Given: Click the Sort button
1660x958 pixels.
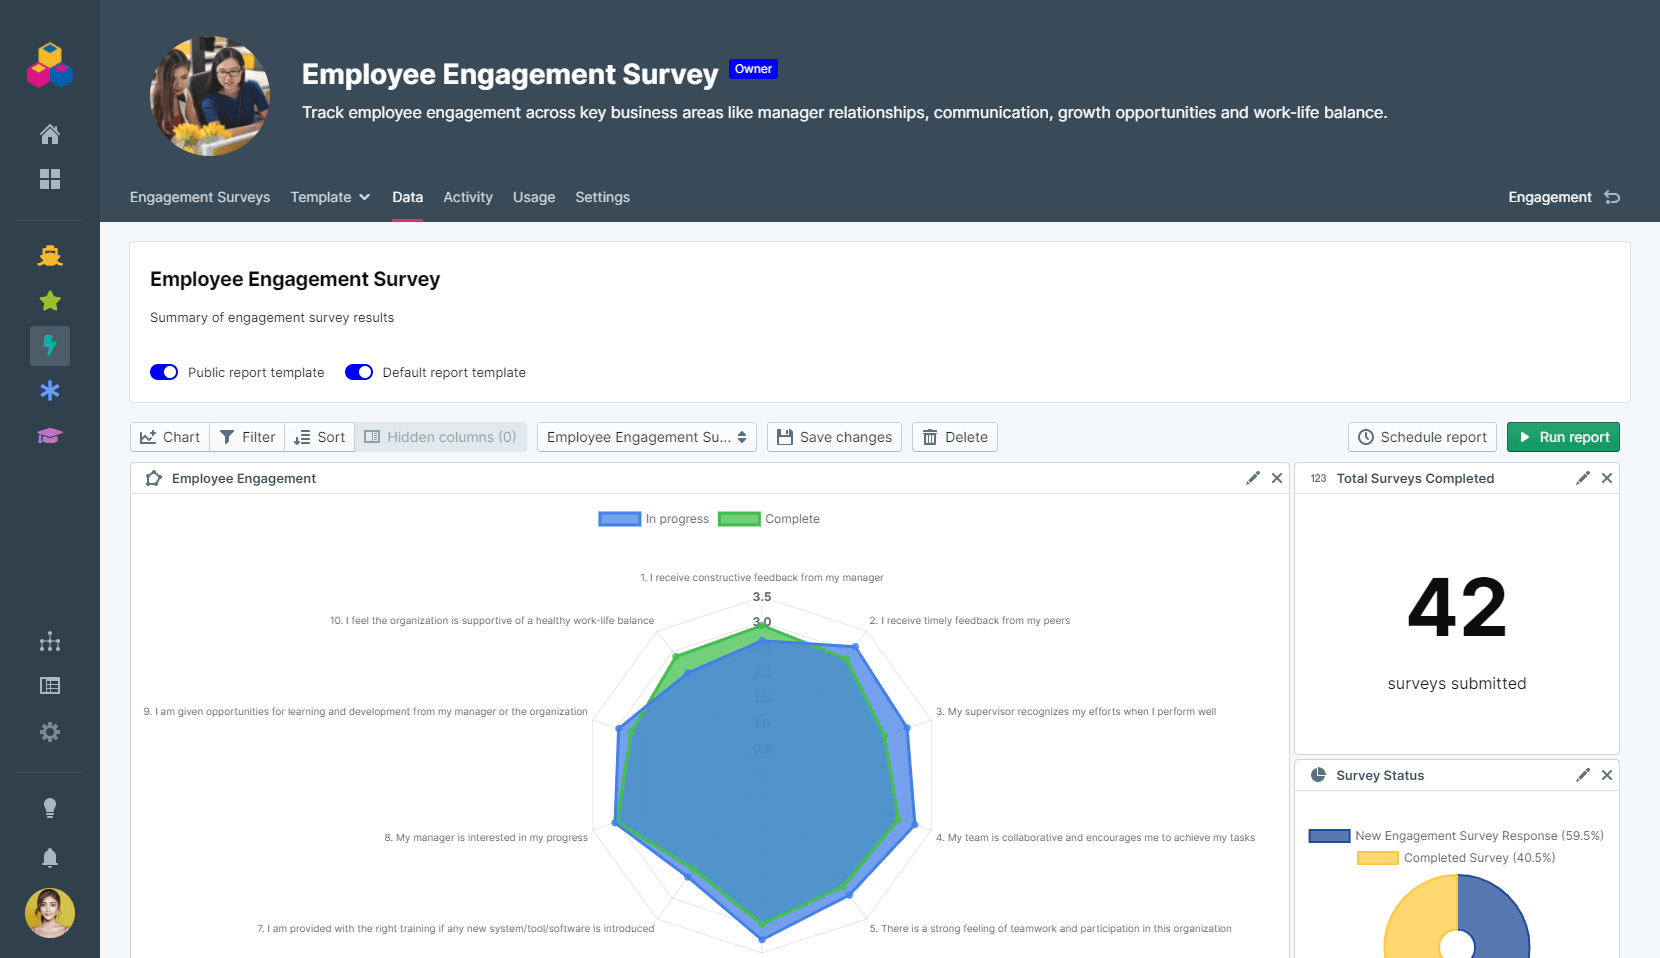Looking at the screenshot, I should pos(319,437).
